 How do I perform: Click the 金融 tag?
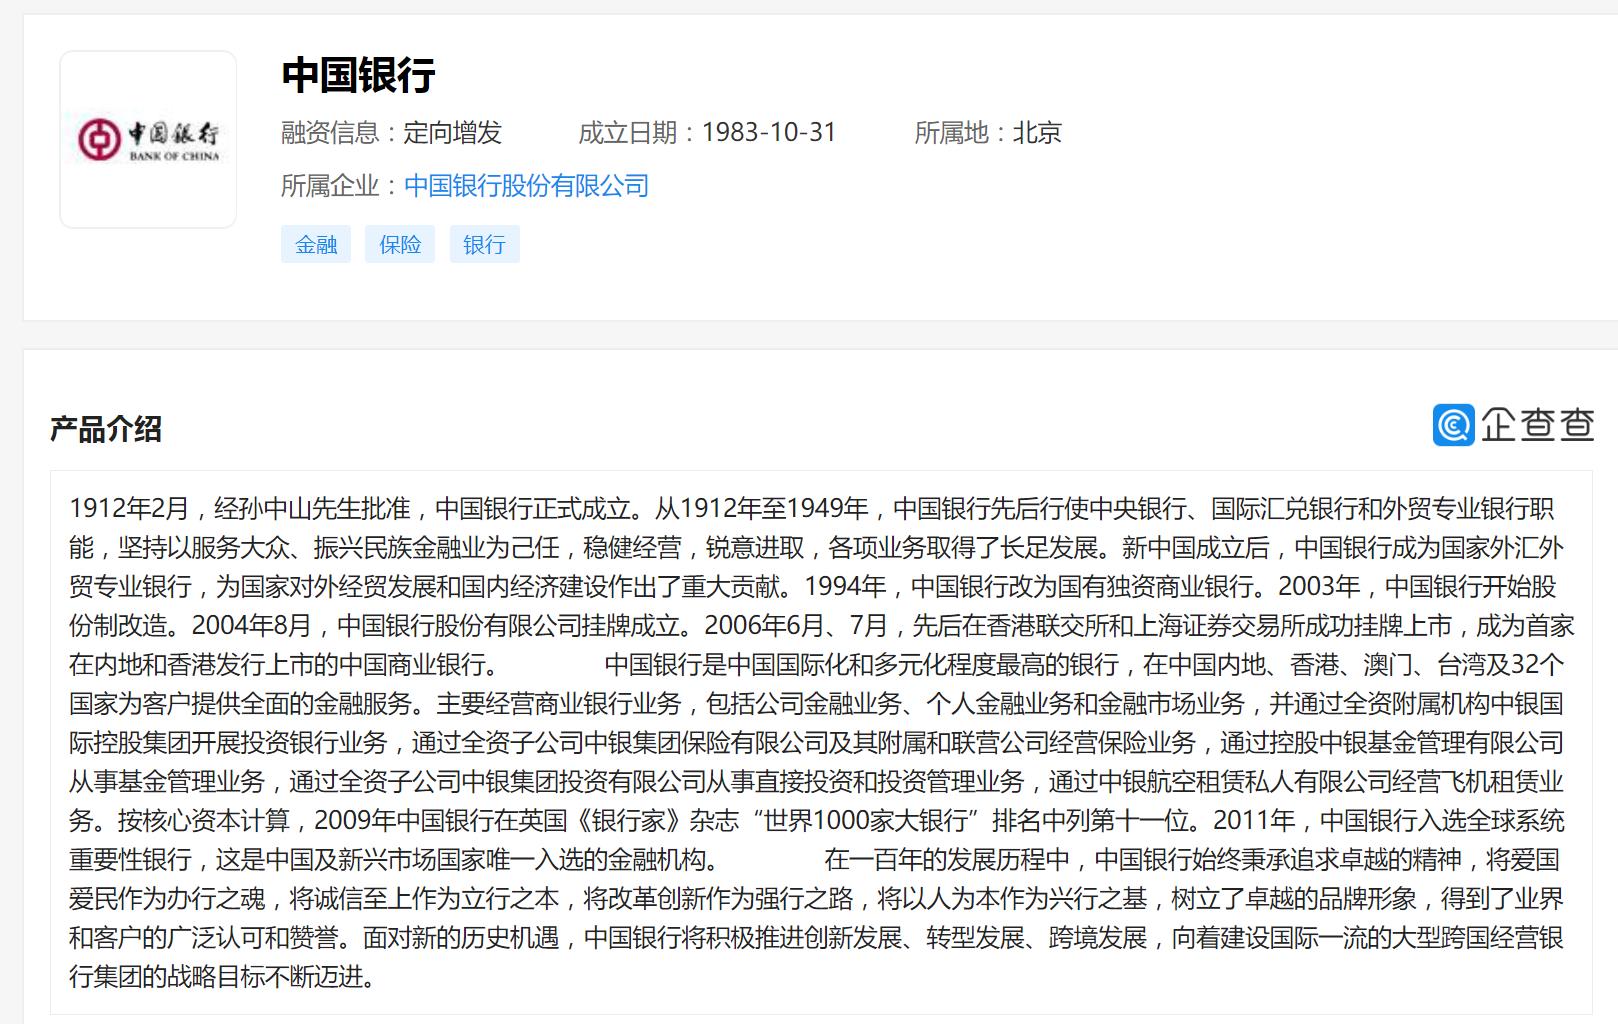[x=316, y=243]
